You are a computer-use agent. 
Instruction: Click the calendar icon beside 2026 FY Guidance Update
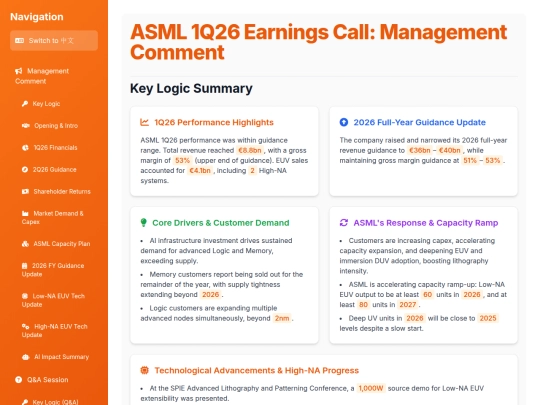click(x=24, y=266)
